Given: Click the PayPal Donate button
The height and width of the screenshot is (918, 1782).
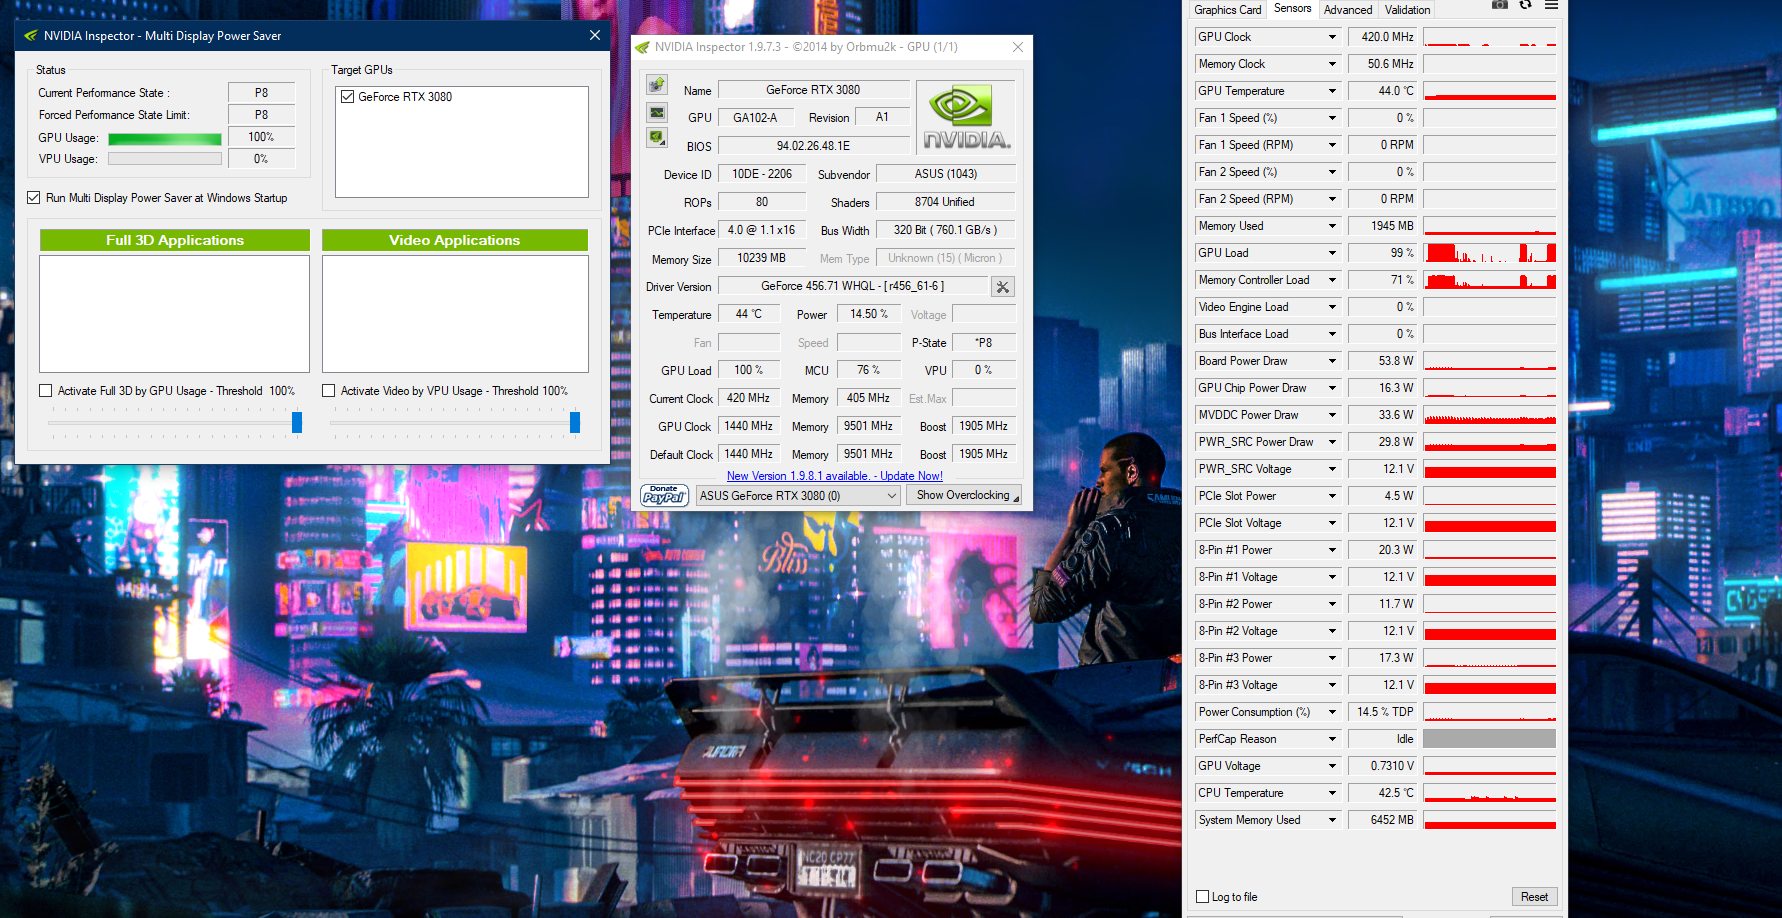Looking at the screenshot, I should pos(664,495).
